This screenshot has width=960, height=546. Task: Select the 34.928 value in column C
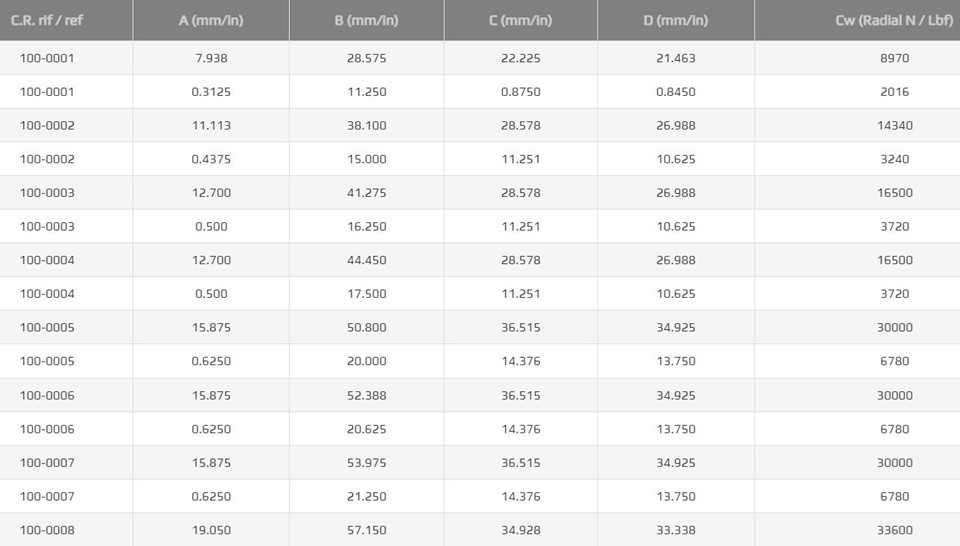click(520, 530)
